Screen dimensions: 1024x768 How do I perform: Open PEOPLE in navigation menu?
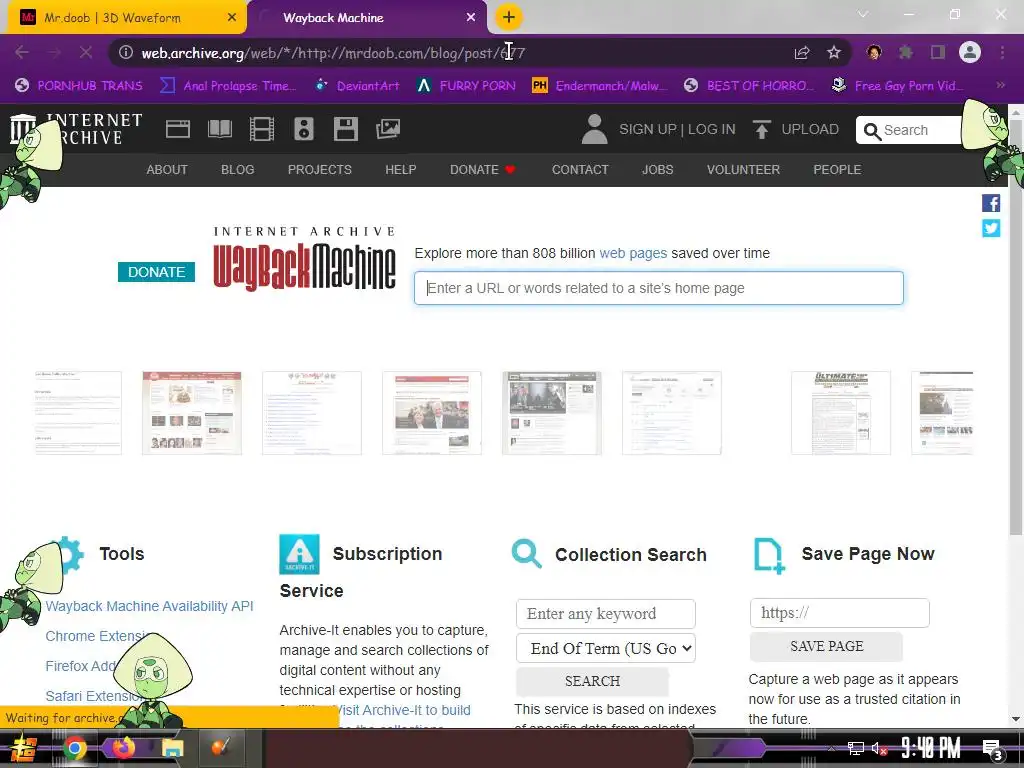pos(837,170)
